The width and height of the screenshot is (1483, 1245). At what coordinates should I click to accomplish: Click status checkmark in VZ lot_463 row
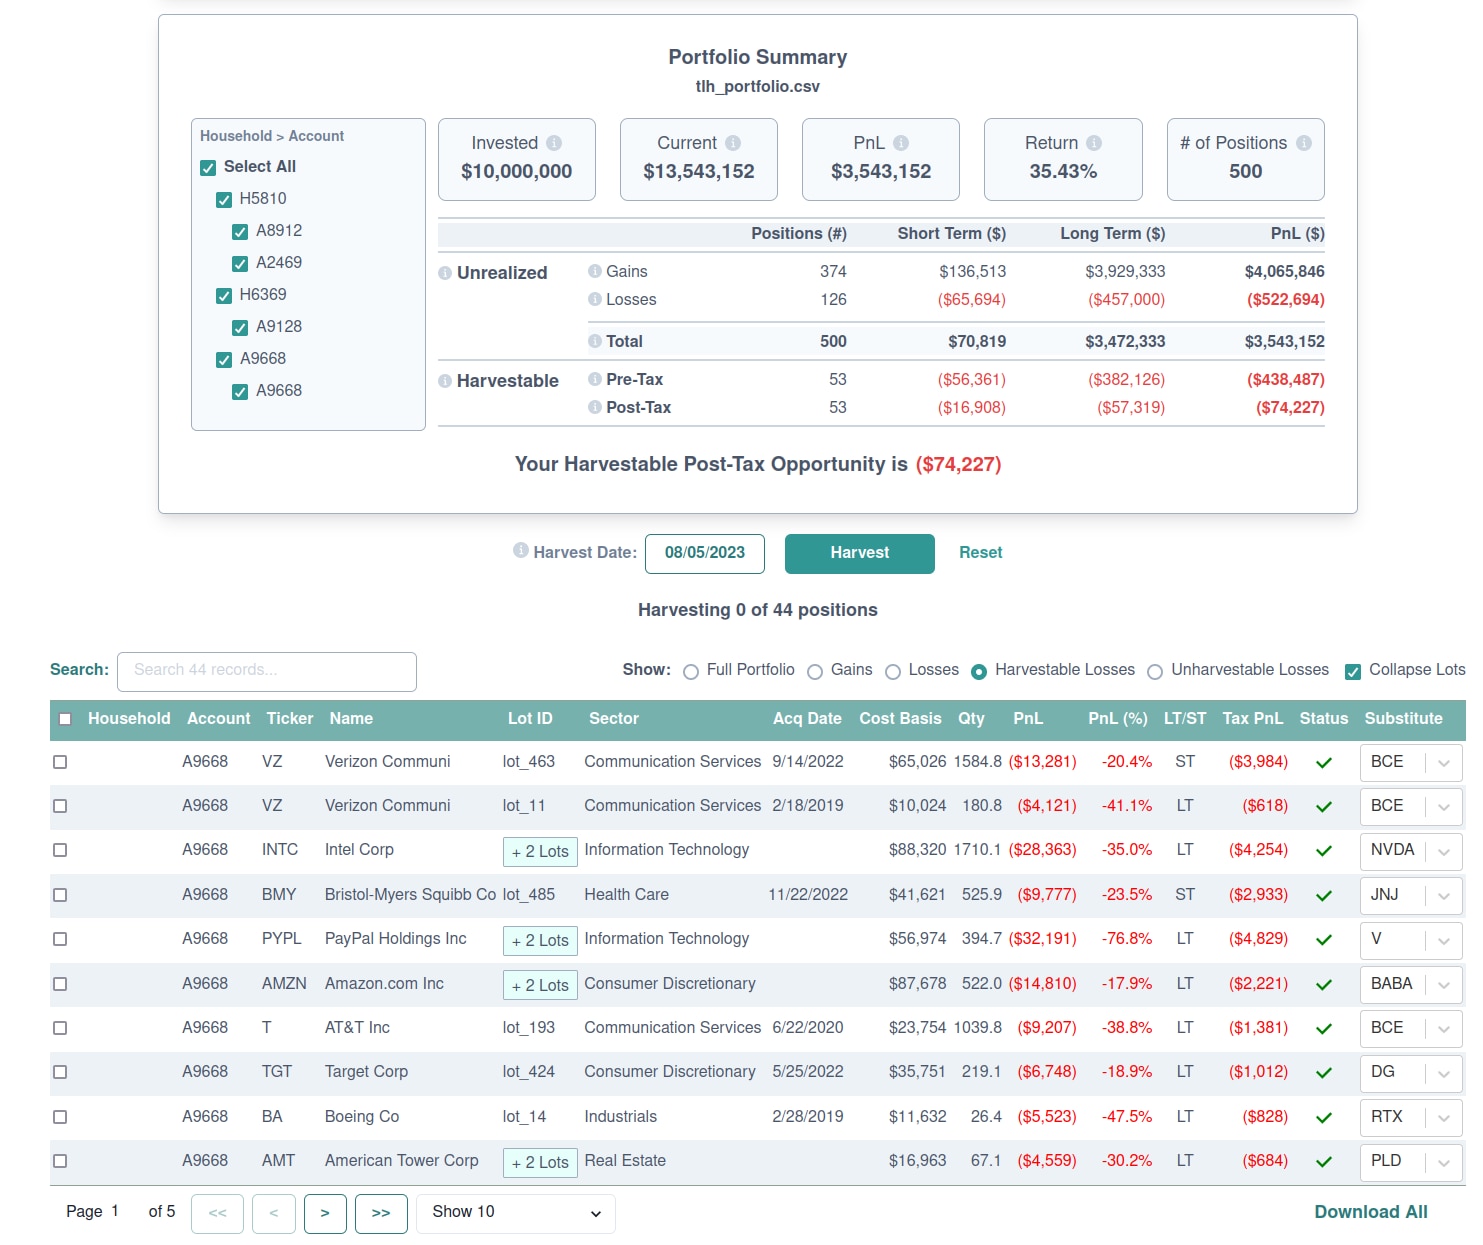point(1324,763)
